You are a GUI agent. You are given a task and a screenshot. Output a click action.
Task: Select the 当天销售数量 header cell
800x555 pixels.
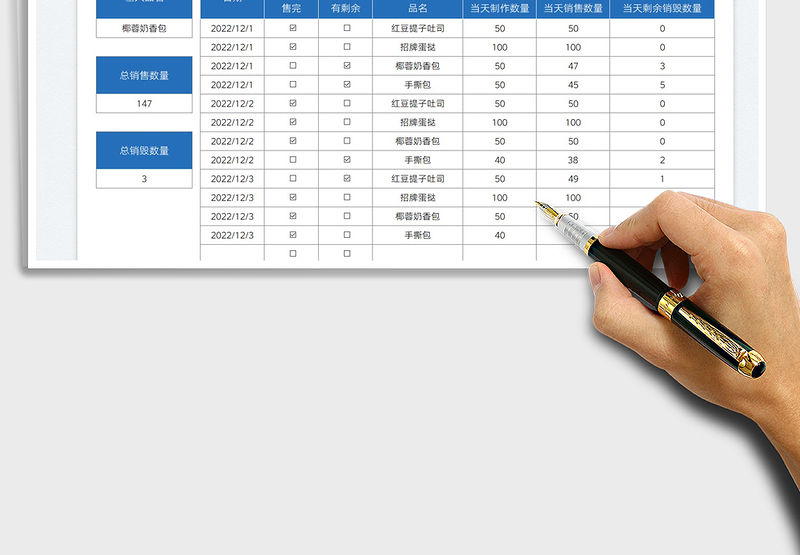573,8
